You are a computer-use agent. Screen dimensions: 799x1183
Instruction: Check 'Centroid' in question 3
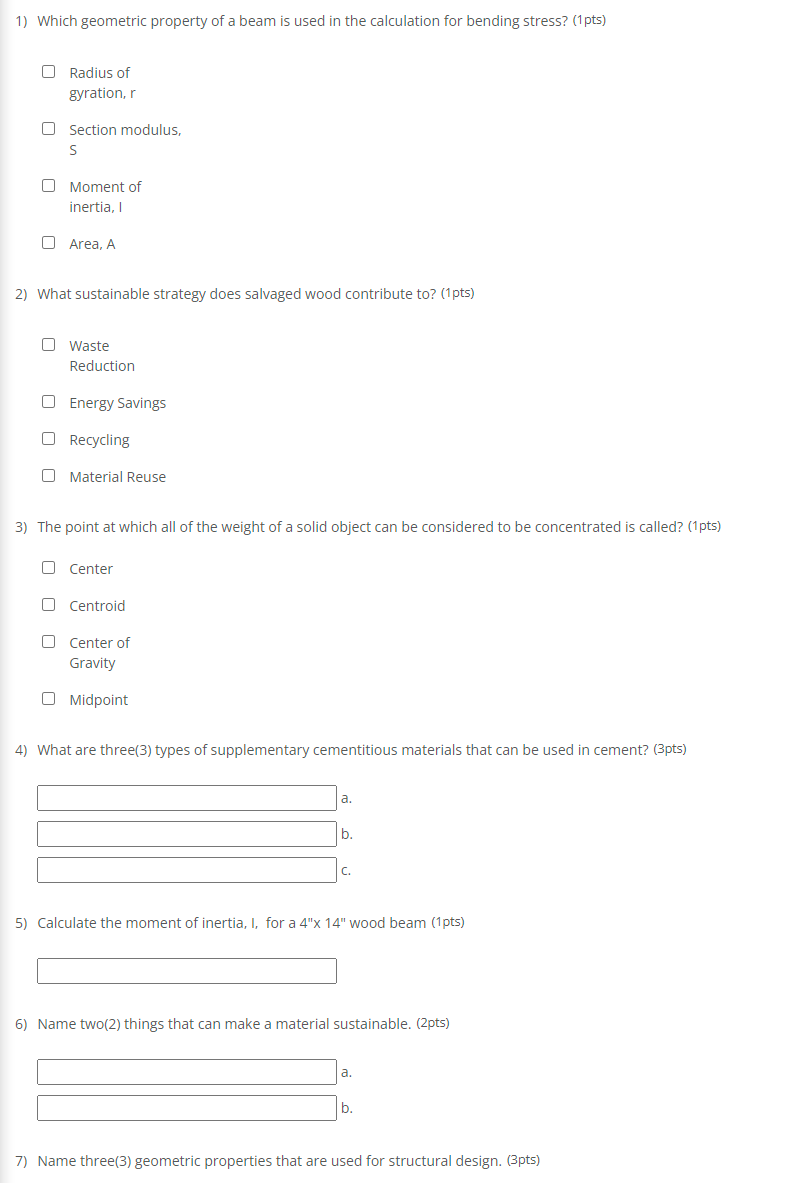point(48,602)
